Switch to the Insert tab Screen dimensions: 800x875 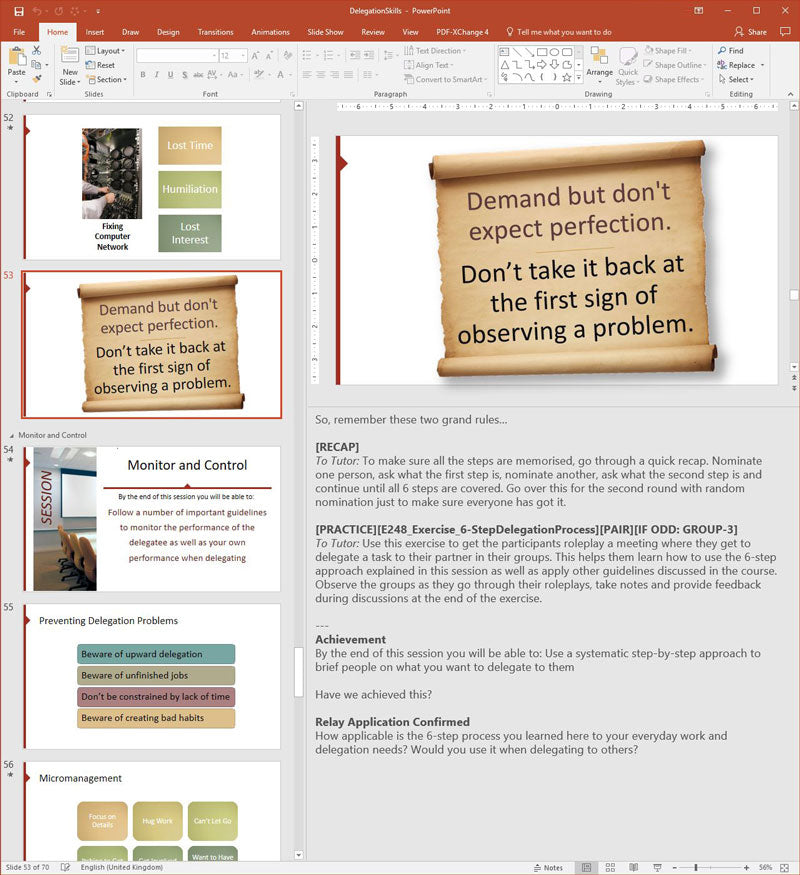point(95,32)
